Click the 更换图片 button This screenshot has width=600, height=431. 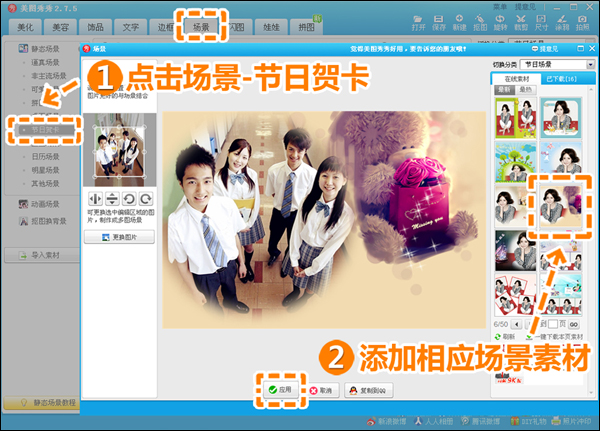(x=119, y=237)
